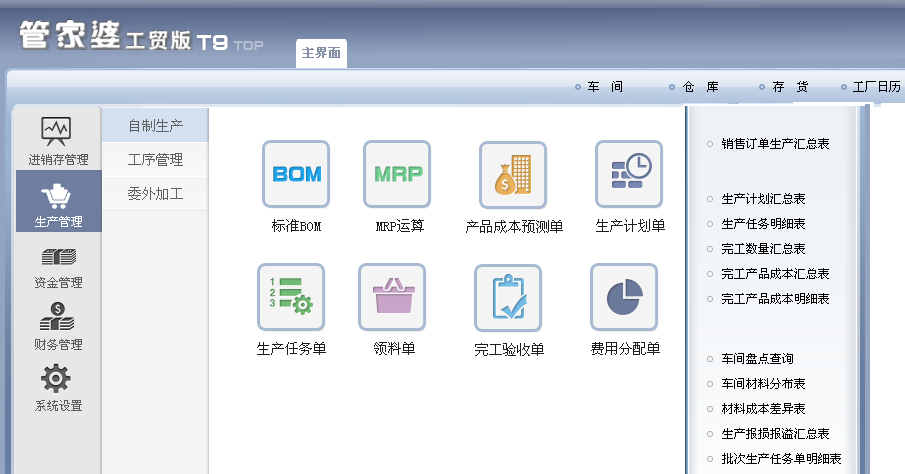Image resolution: width=905 pixels, height=474 pixels.
Task: Open the 完工产品成本汇总表 report
Action: (775, 274)
